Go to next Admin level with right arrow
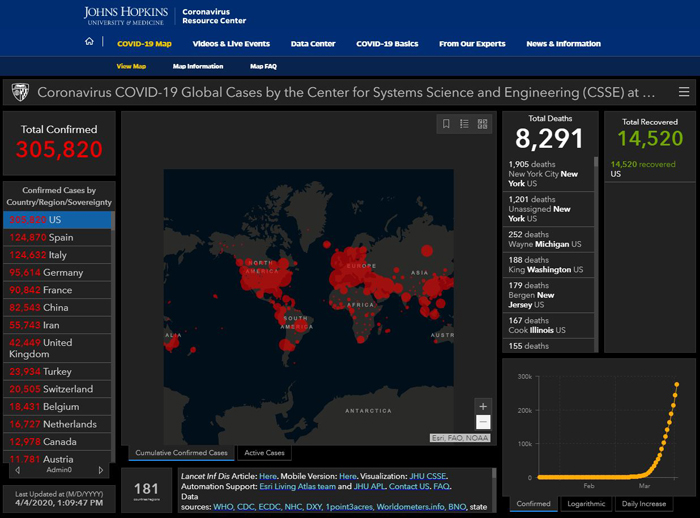Image resolution: width=700 pixels, height=518 pixels. [x=101, y=470]
